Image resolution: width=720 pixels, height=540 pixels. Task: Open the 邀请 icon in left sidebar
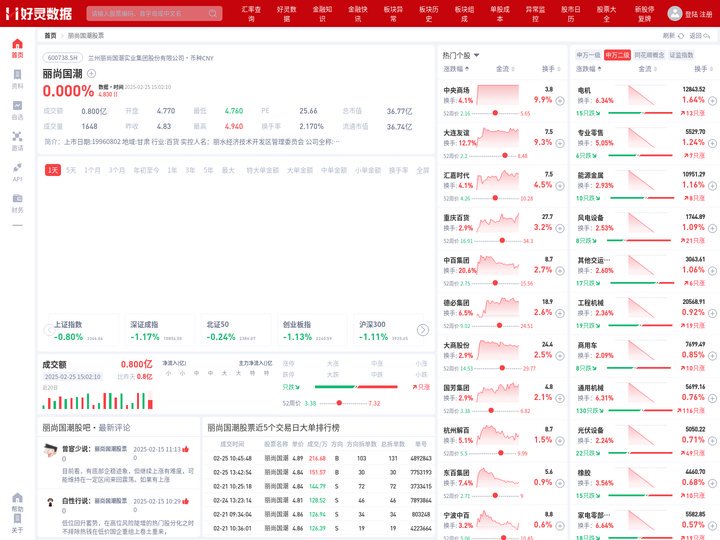pyautogui.click(x=17, y=136)
